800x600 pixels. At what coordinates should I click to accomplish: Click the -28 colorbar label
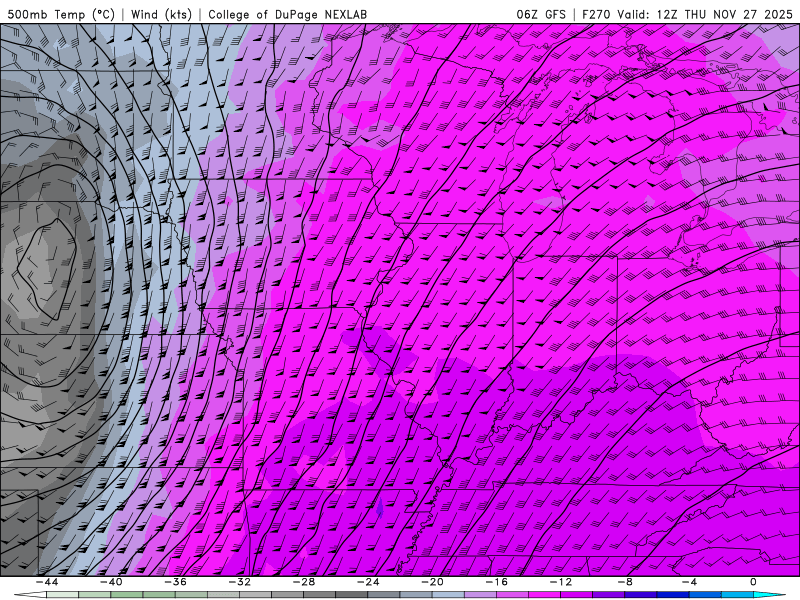(304, 582)
